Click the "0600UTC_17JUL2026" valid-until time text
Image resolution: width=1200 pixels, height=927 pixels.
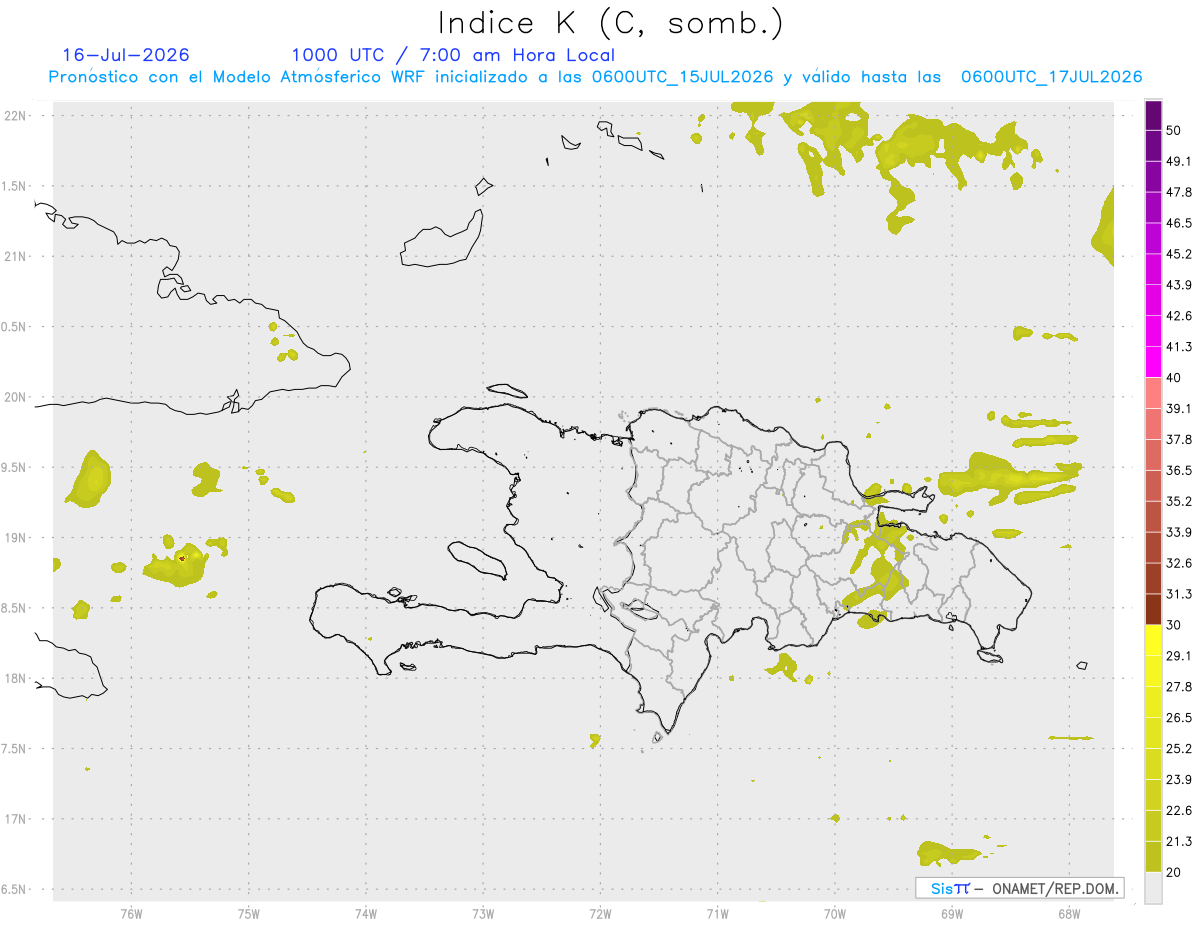1051,77
